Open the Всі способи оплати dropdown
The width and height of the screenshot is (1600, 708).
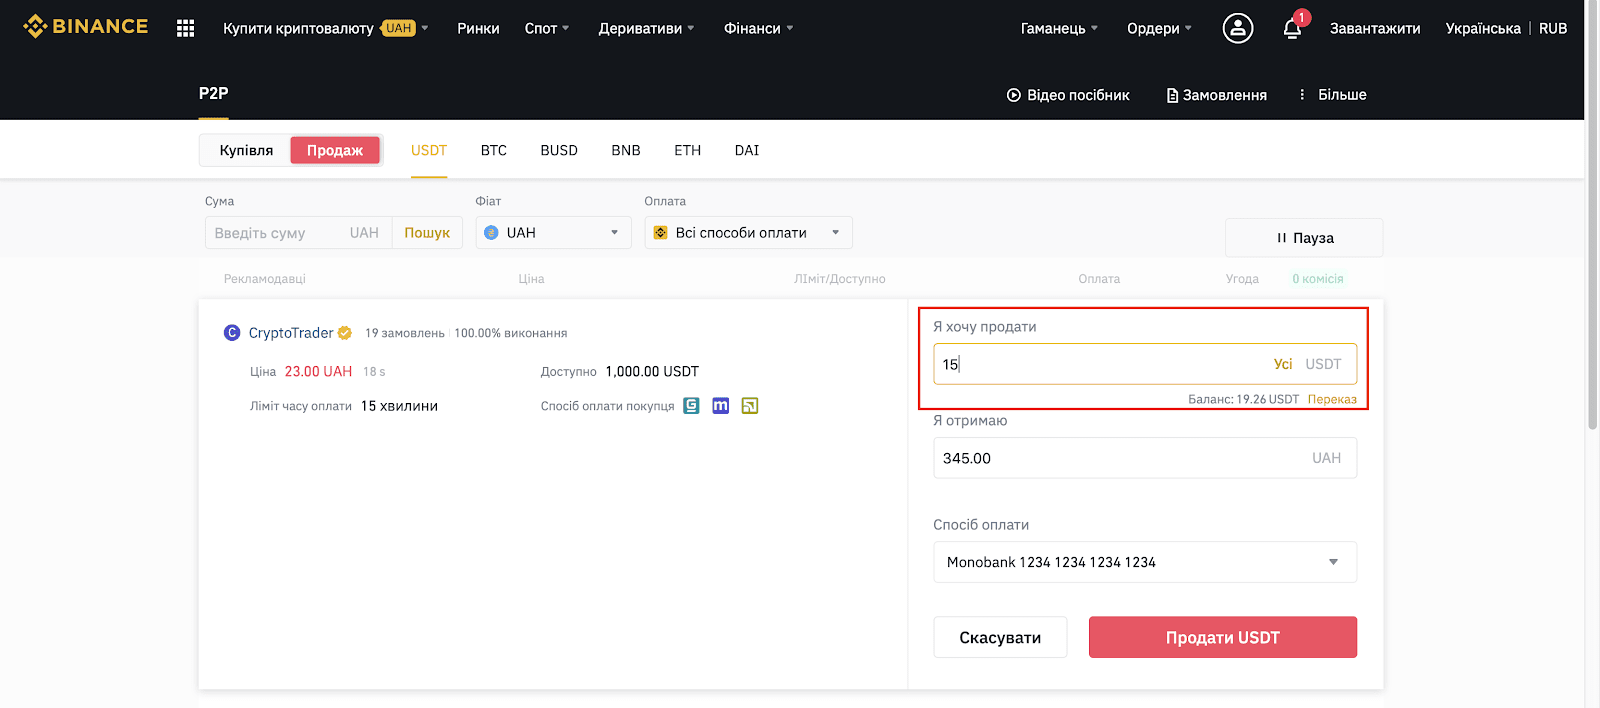tap(748, 232)
